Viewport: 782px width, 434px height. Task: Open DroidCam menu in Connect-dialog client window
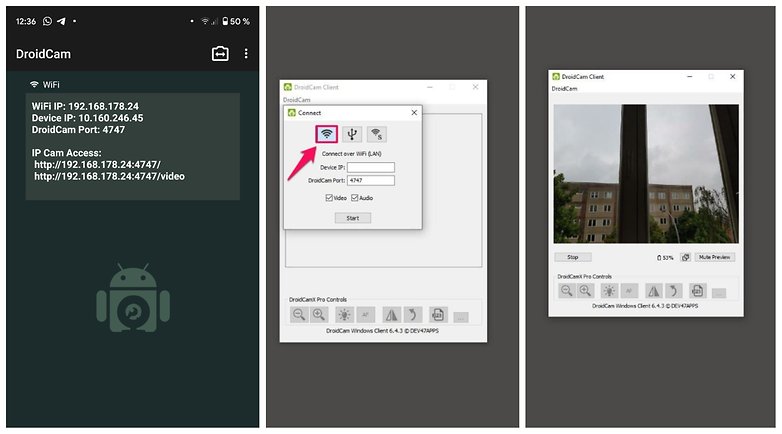tap(296, 100)
